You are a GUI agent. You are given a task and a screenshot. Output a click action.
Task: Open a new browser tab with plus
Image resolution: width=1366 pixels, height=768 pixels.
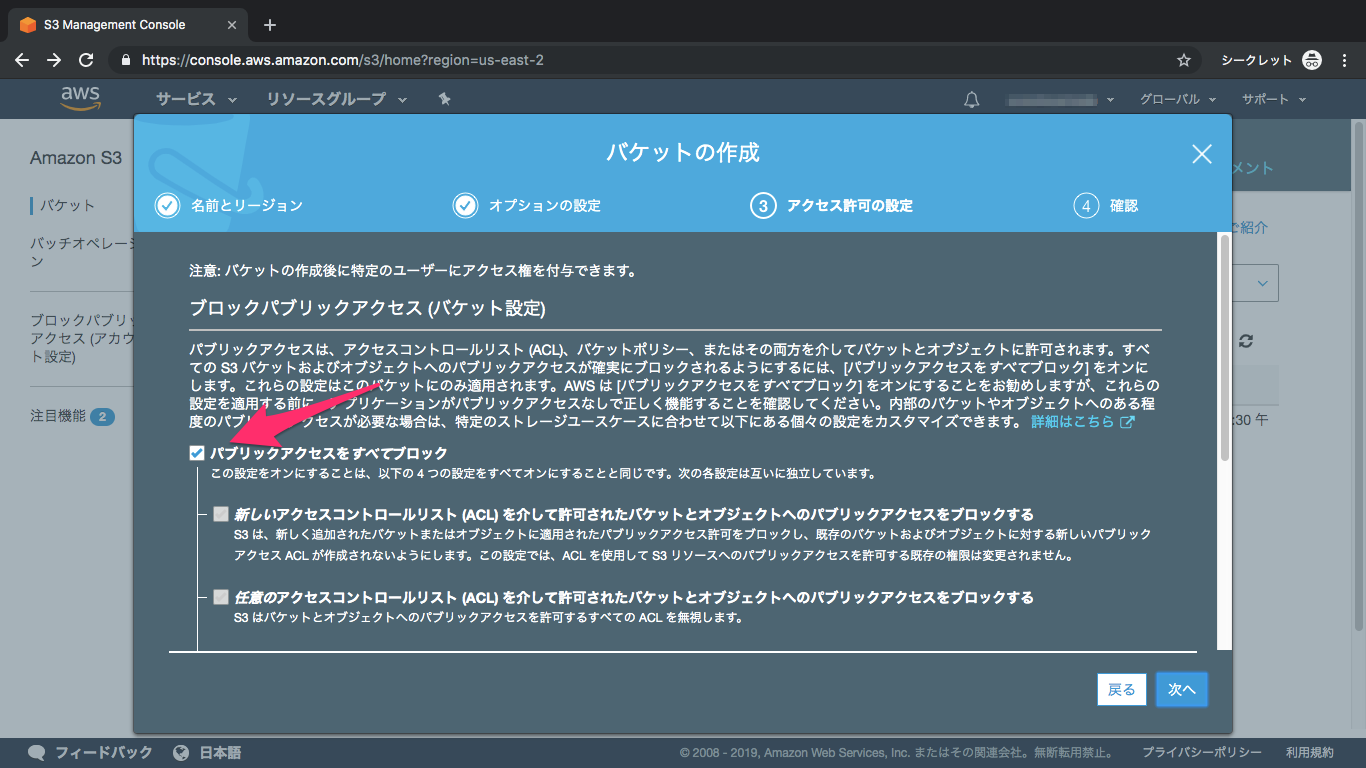[x=270, y=25]
